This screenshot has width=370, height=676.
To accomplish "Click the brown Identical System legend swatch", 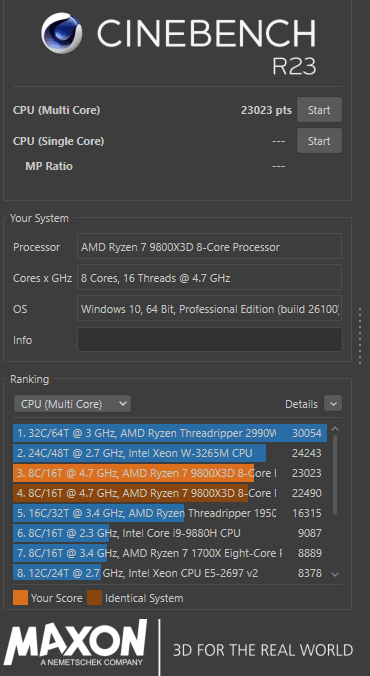I will pos(94,598).
